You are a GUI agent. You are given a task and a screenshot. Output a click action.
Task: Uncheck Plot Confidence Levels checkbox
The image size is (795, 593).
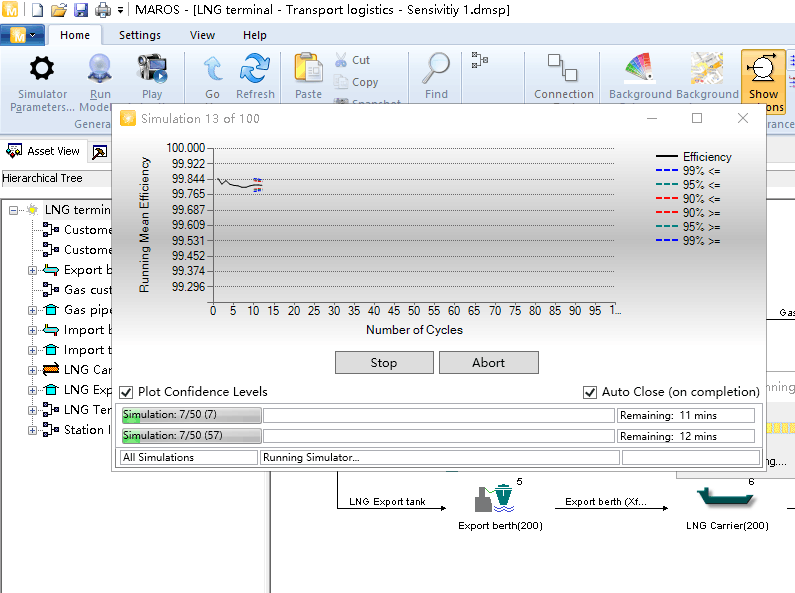coord(126,392)
